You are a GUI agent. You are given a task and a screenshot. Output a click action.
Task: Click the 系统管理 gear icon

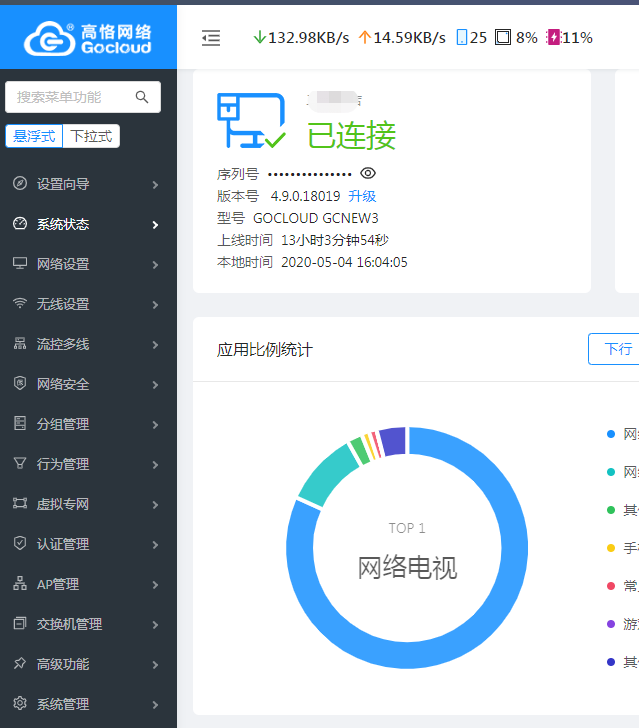[x=20, y=704]
